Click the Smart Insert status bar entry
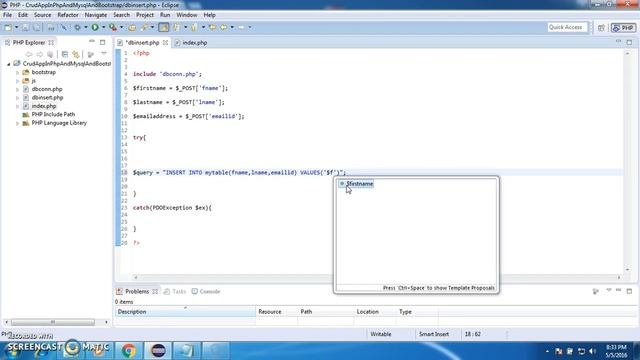 [433, 334]
